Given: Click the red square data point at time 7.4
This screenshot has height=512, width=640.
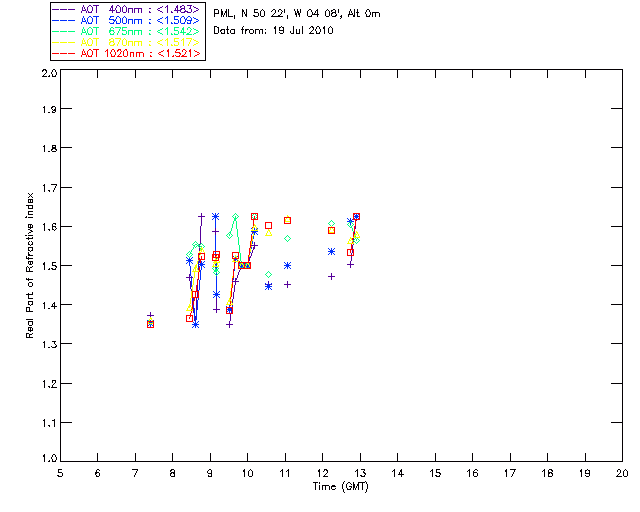Looking at the screenshot, I should (150, 325).
